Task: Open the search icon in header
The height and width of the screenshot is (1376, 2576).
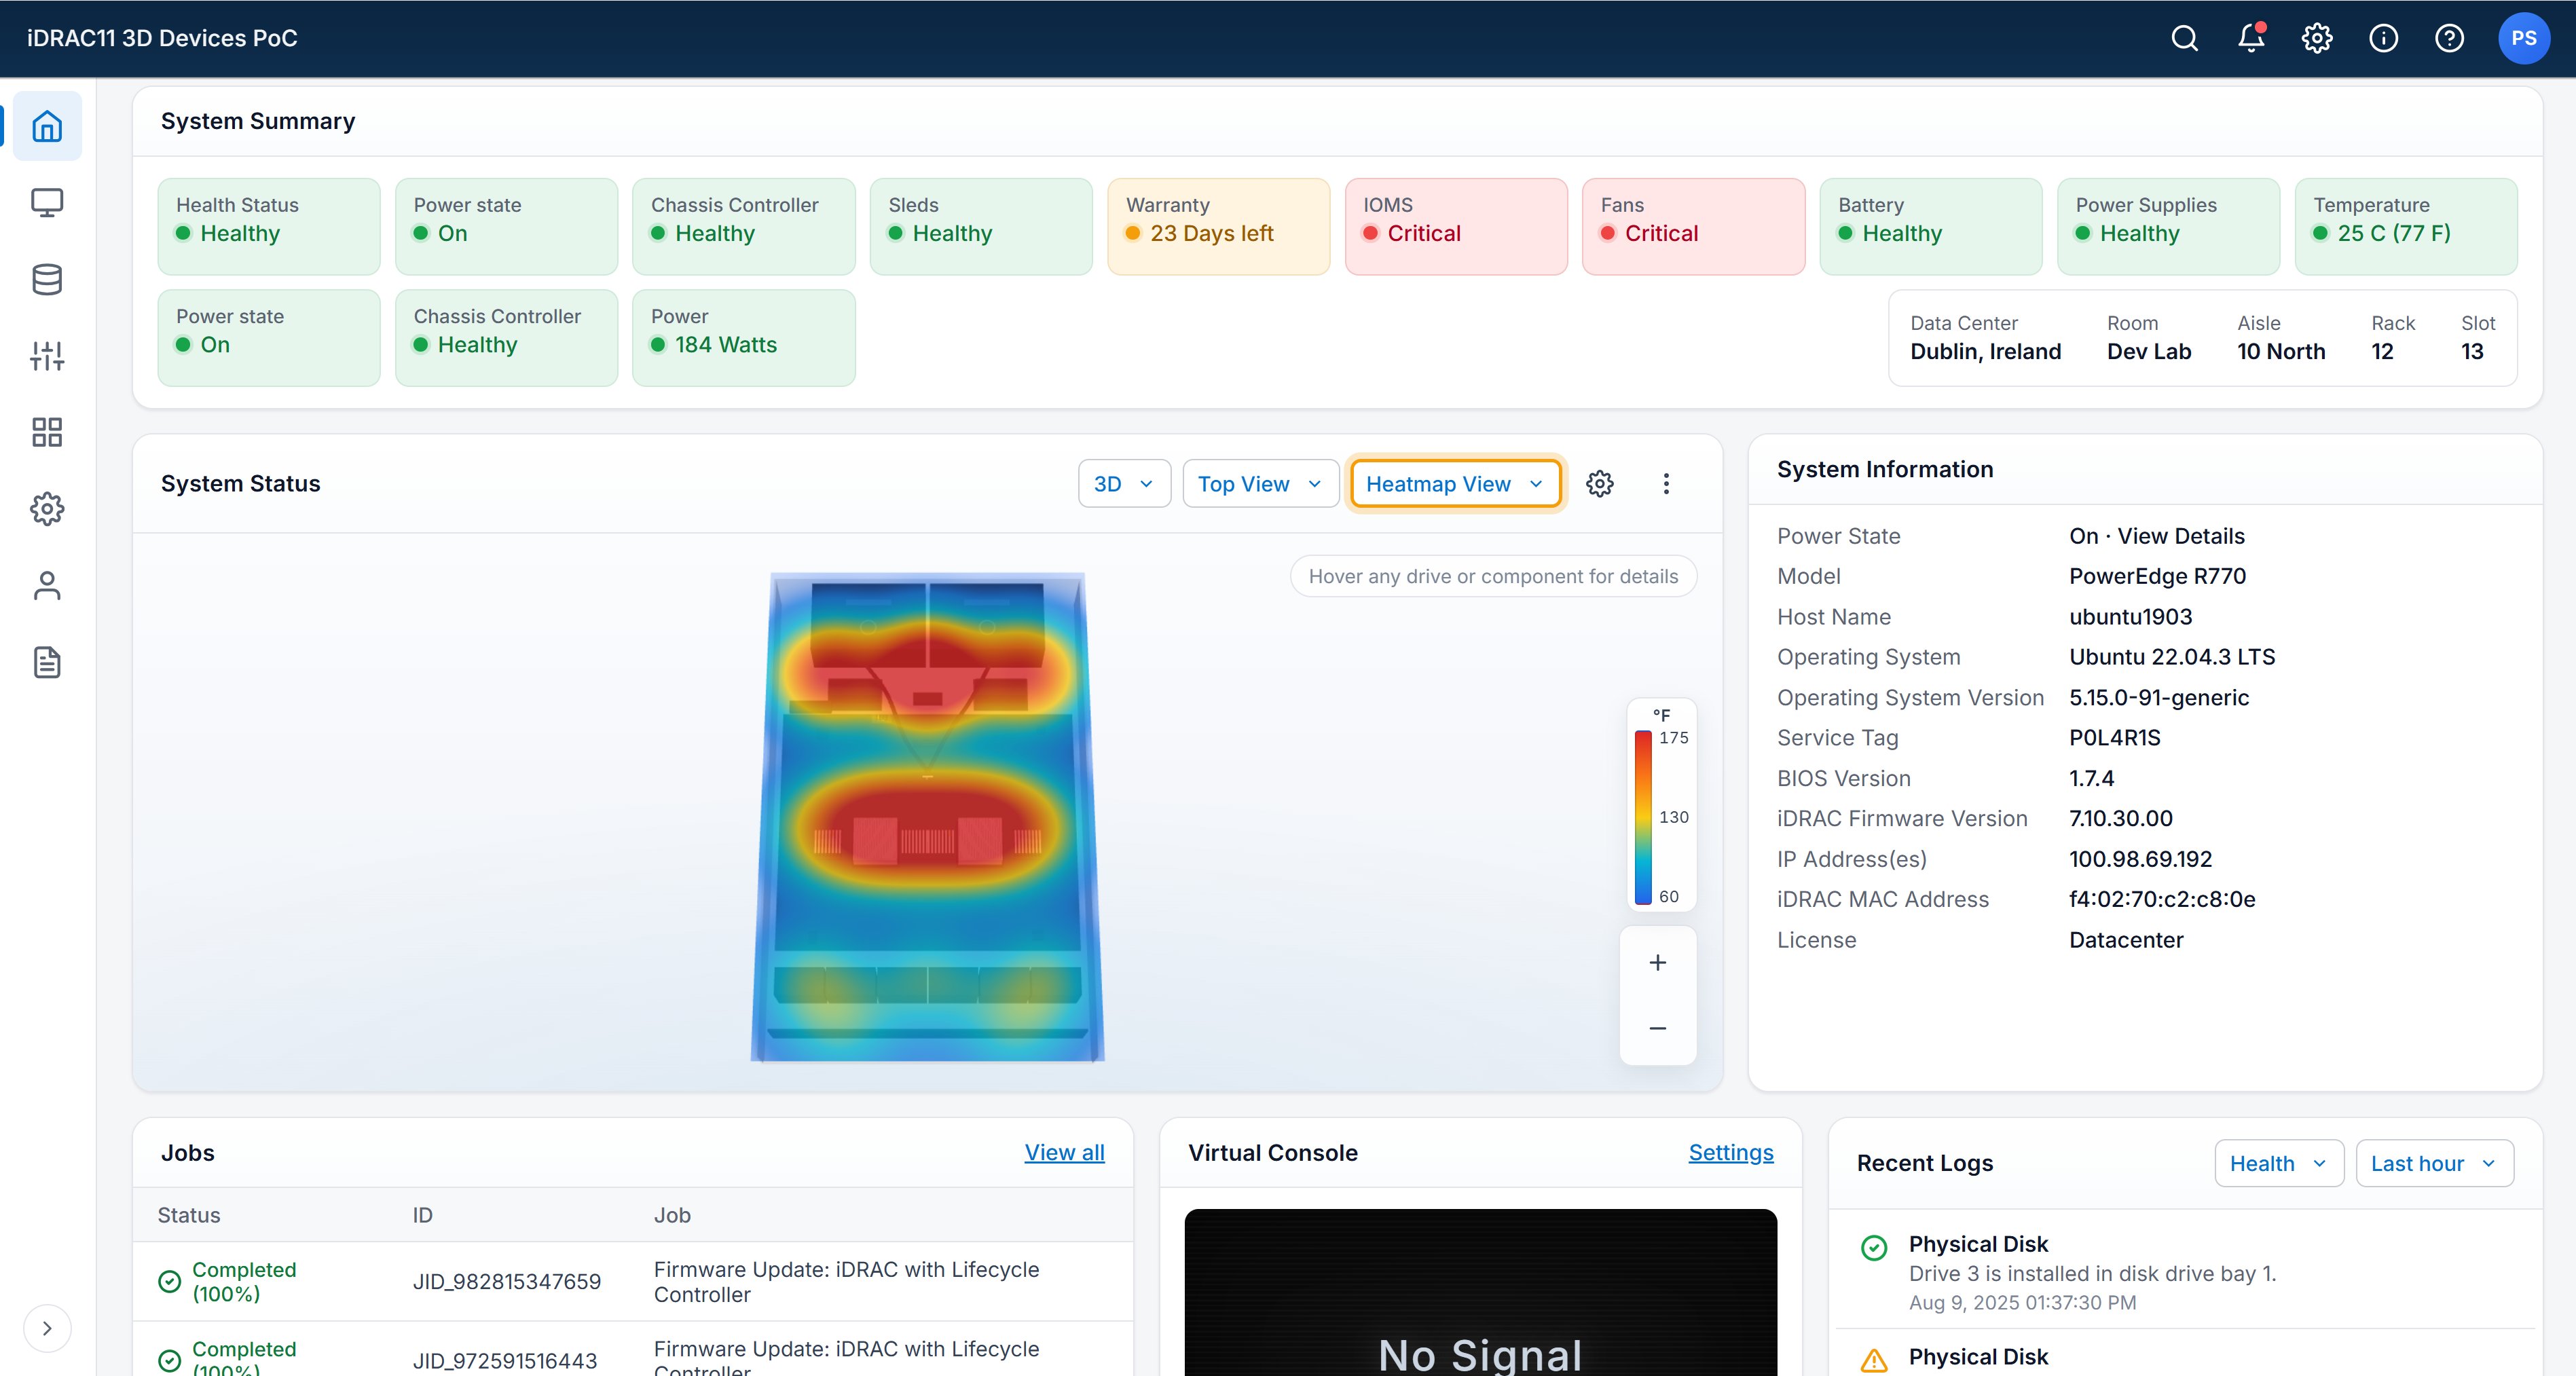Action: [x=2185, y=38]
